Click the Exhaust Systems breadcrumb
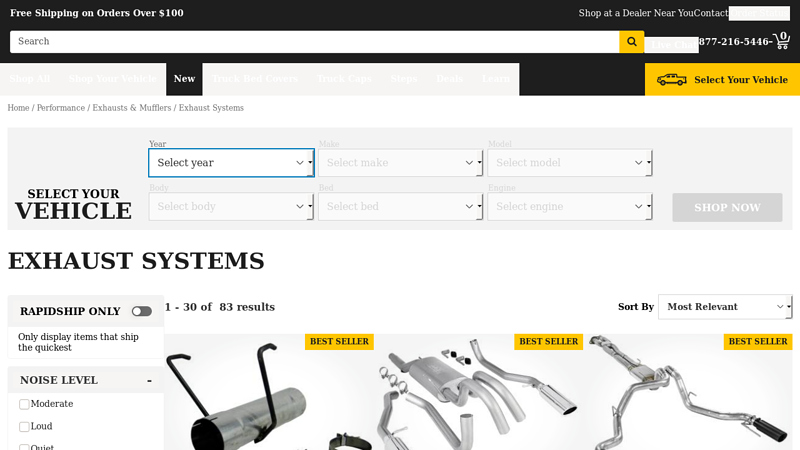Image resolution: width=800 pixels, height=450 pixels. click(211, 108)
